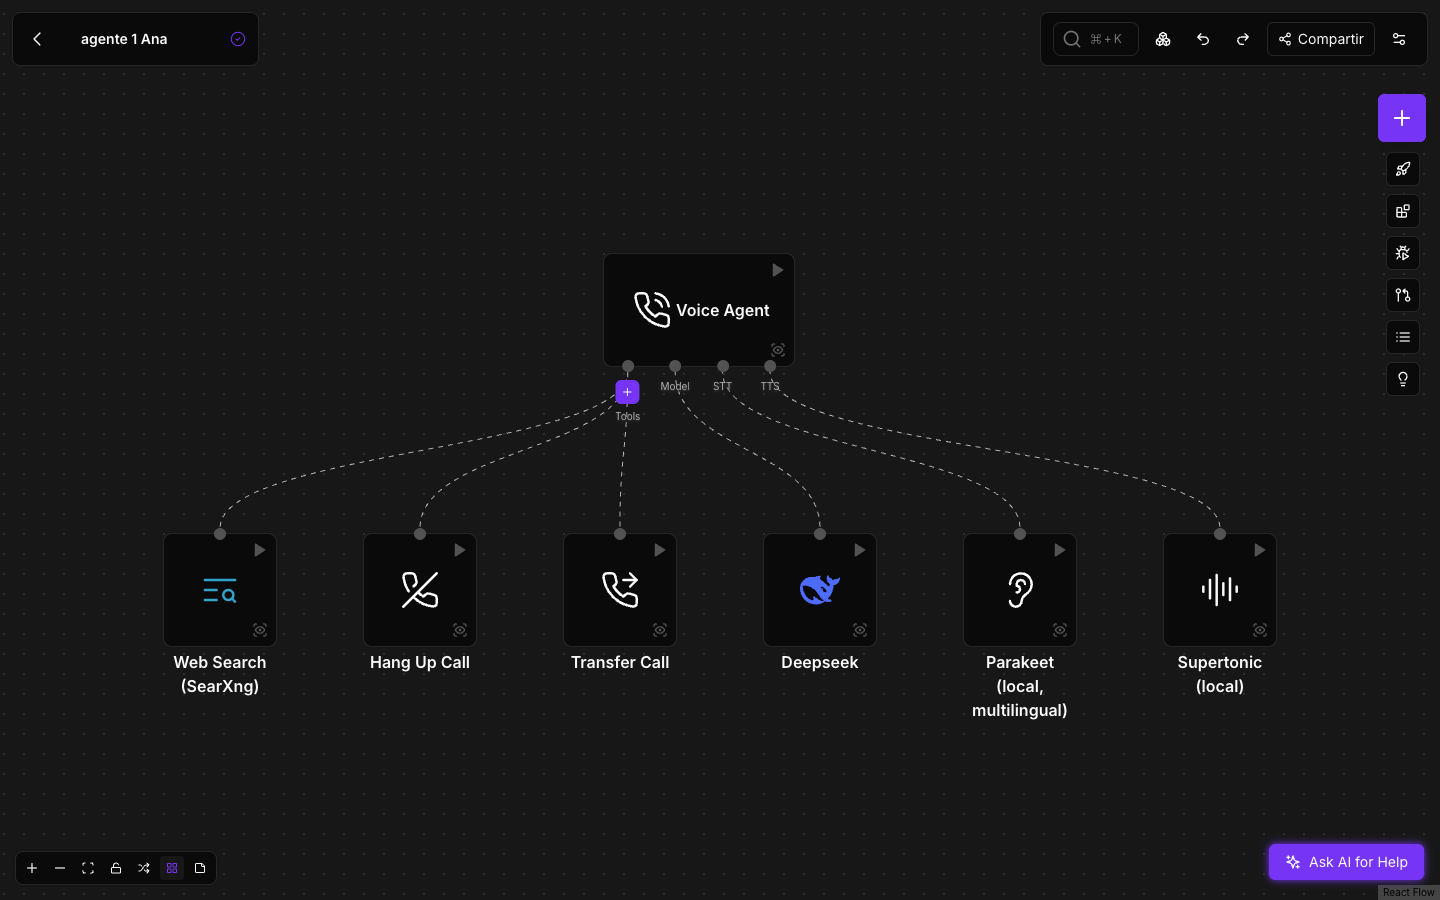1440x900 pixels.
Task: Run the Supertonic node play arrow
Action: point(1259,550)
